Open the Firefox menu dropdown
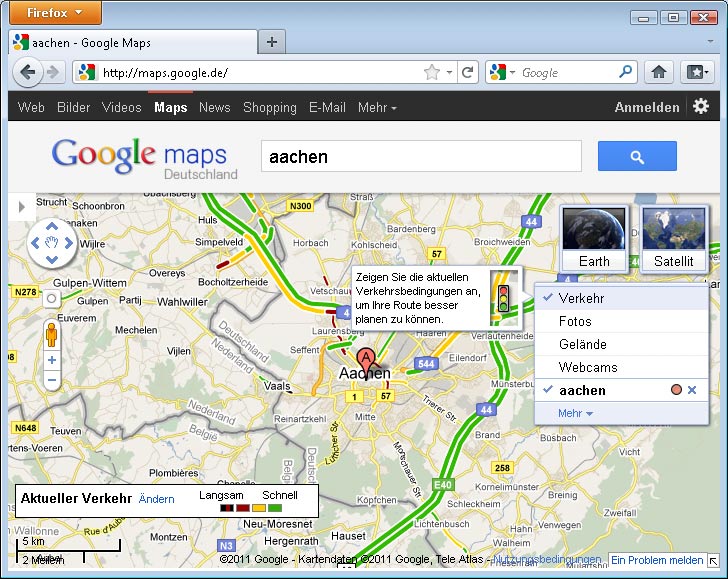728x579 pixels. pyautogui.click(x=55, y=13)
